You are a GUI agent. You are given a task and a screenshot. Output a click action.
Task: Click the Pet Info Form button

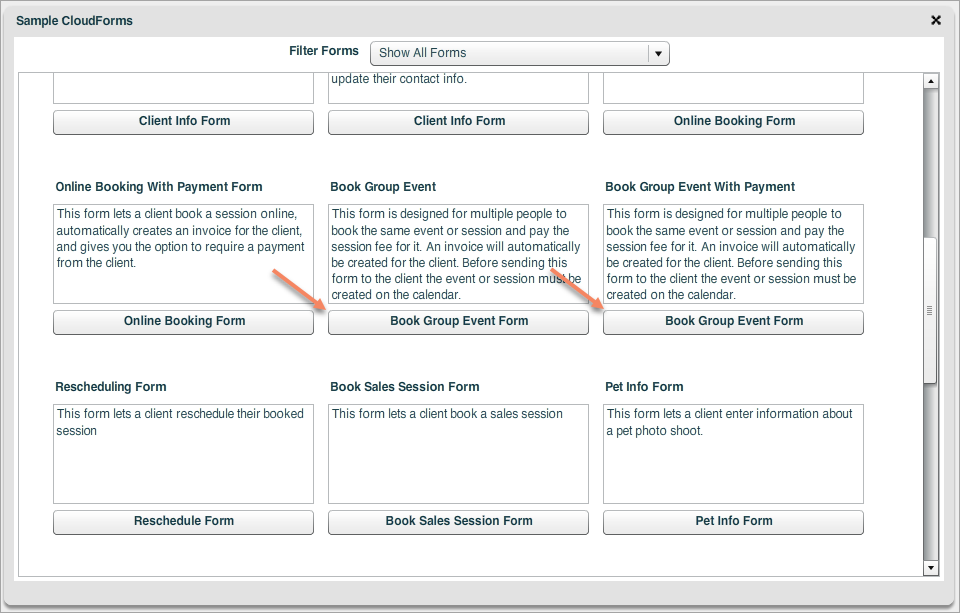click(733, 522)
